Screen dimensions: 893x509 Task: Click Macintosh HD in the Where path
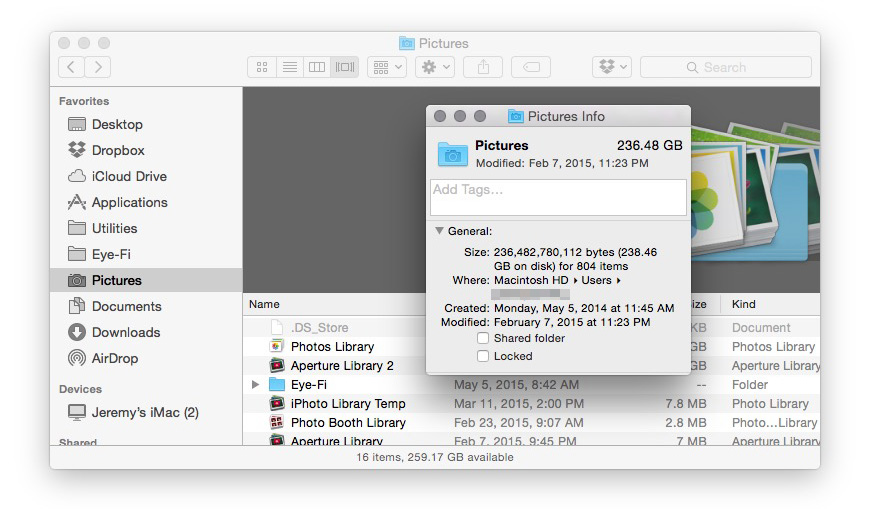point(531,280)
